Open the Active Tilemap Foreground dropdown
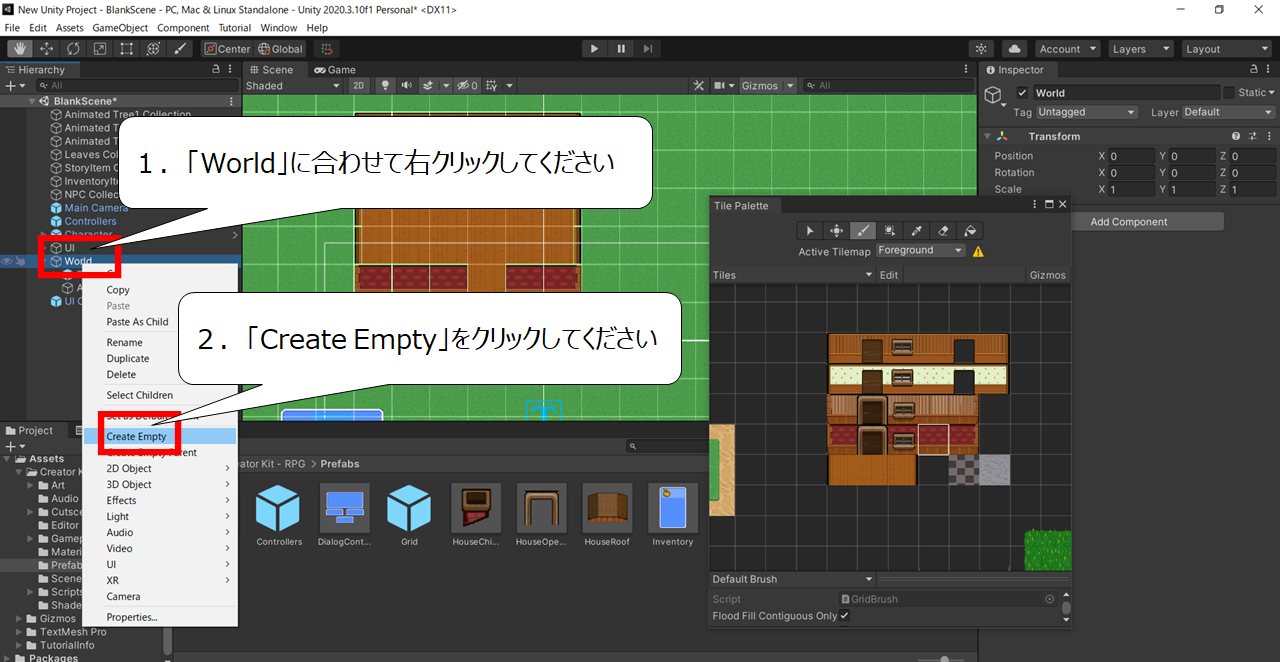 (921, 251)
